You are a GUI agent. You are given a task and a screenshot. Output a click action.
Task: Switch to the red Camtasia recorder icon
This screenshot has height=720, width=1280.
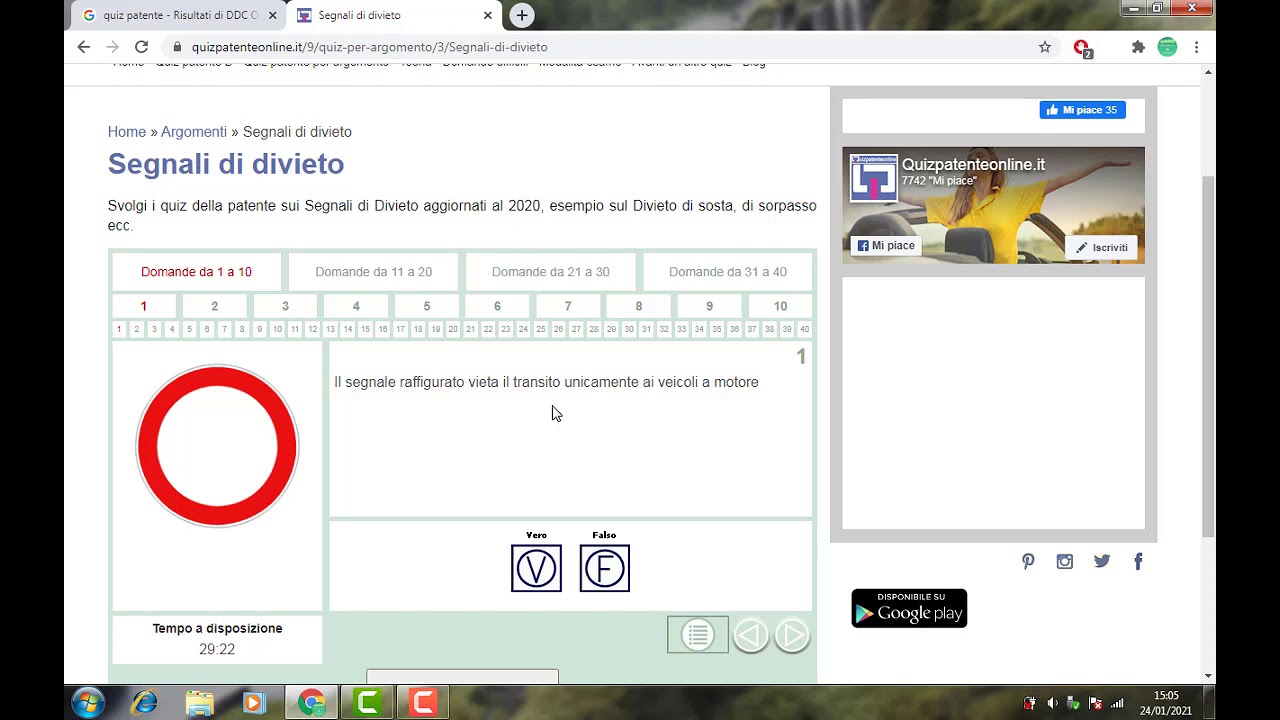coord(424,703)
